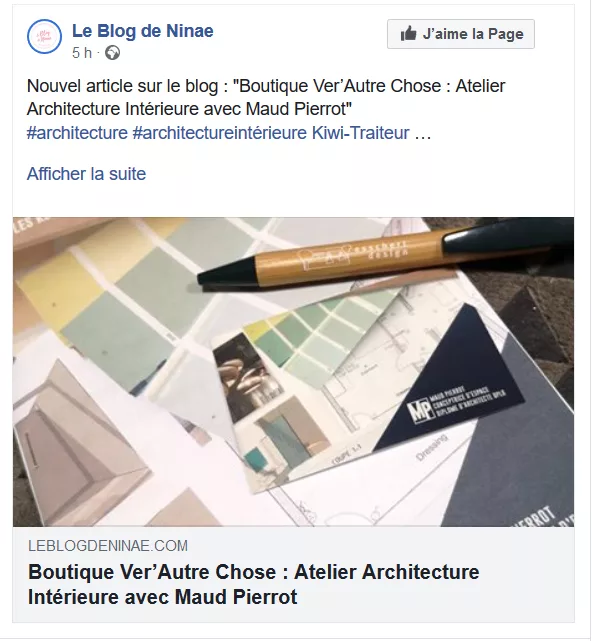Open article title Boutique Ver'Autre Chose headline
The height and width of the screenshot is (641, 593).
pyautogui.click(x=253, y=585)
